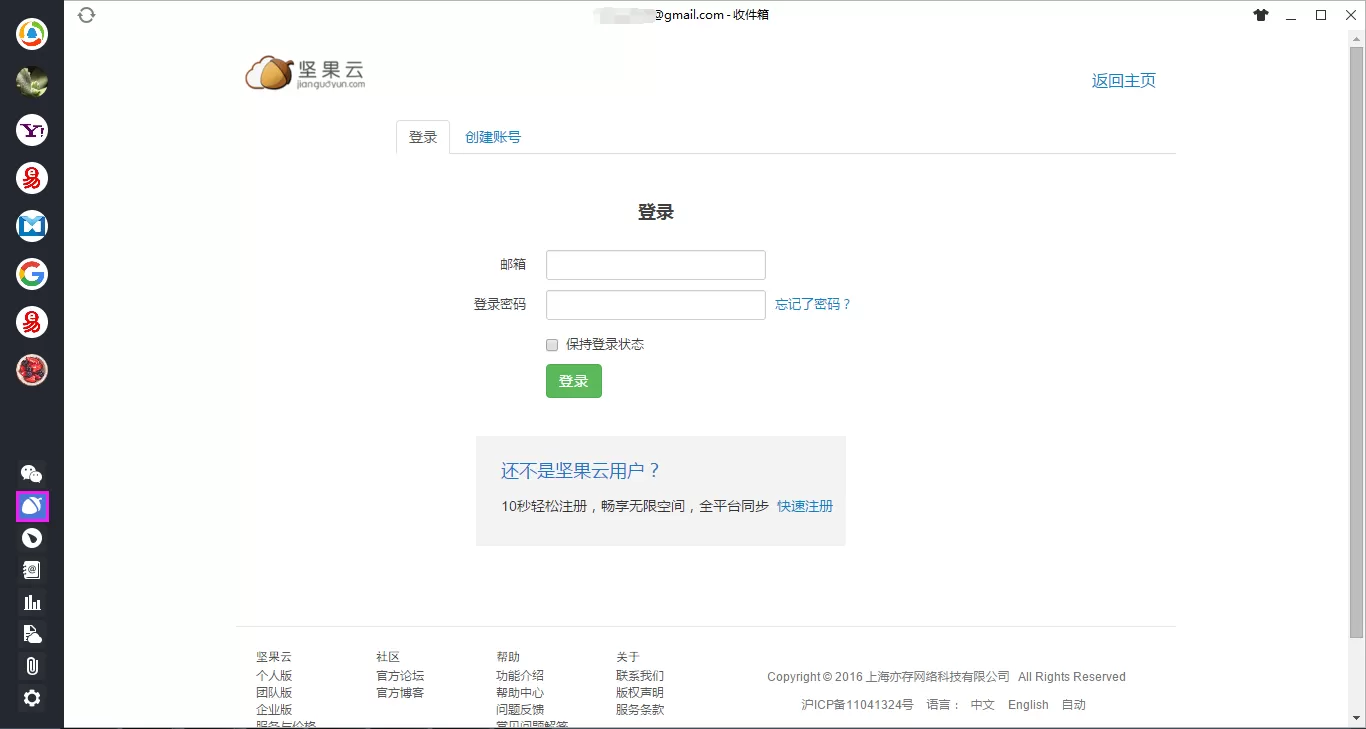This screenshot has width=1366, height=729.
Task: Visit the 官方论坛 footer link
Action: [x=400, y=676]
